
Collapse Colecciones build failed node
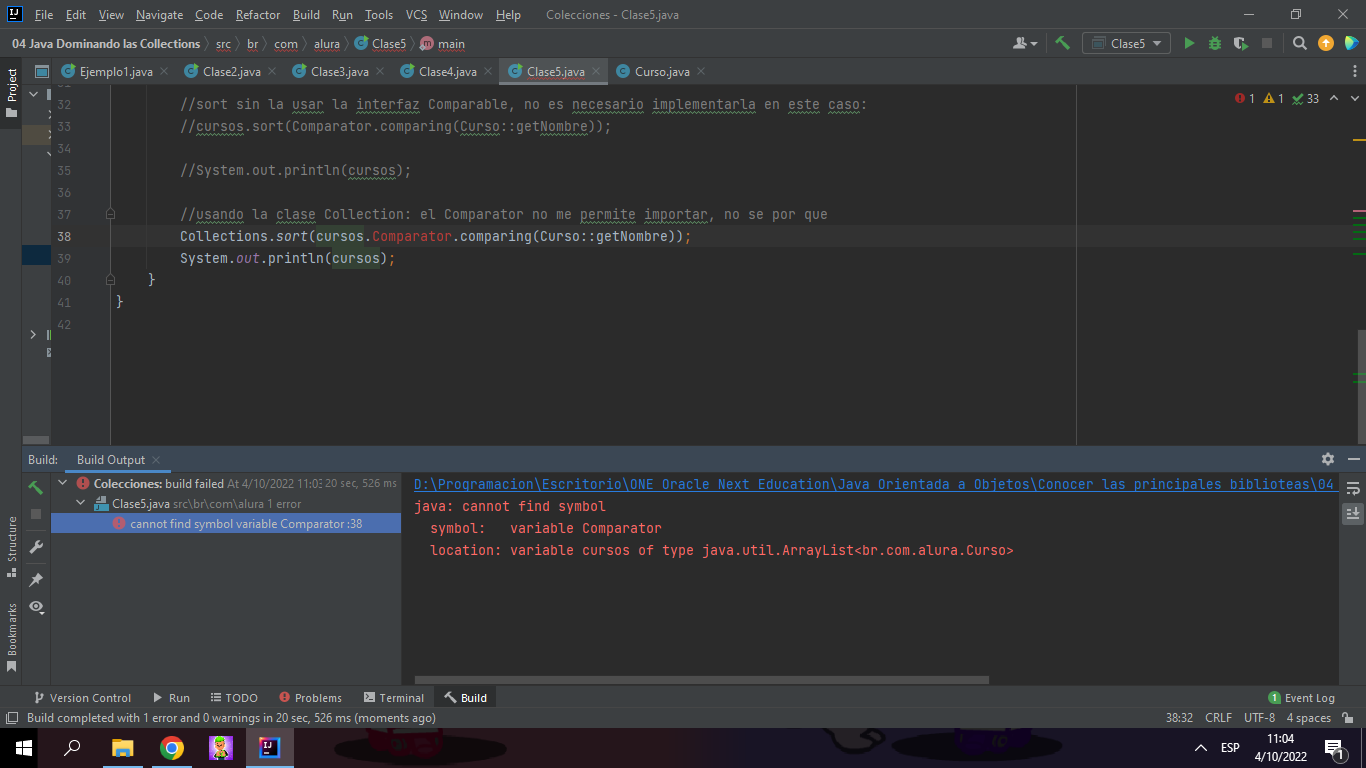coord(63,483)
